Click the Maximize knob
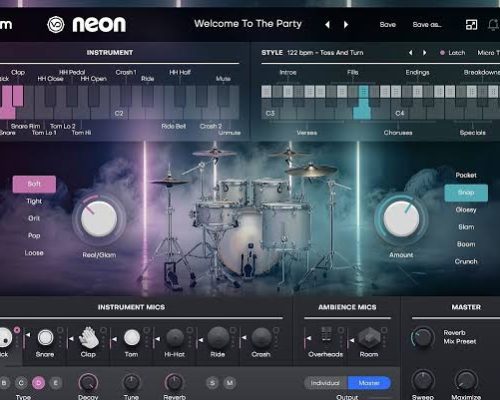Screen dimensions: 500x400 click(x=466, y=381)
